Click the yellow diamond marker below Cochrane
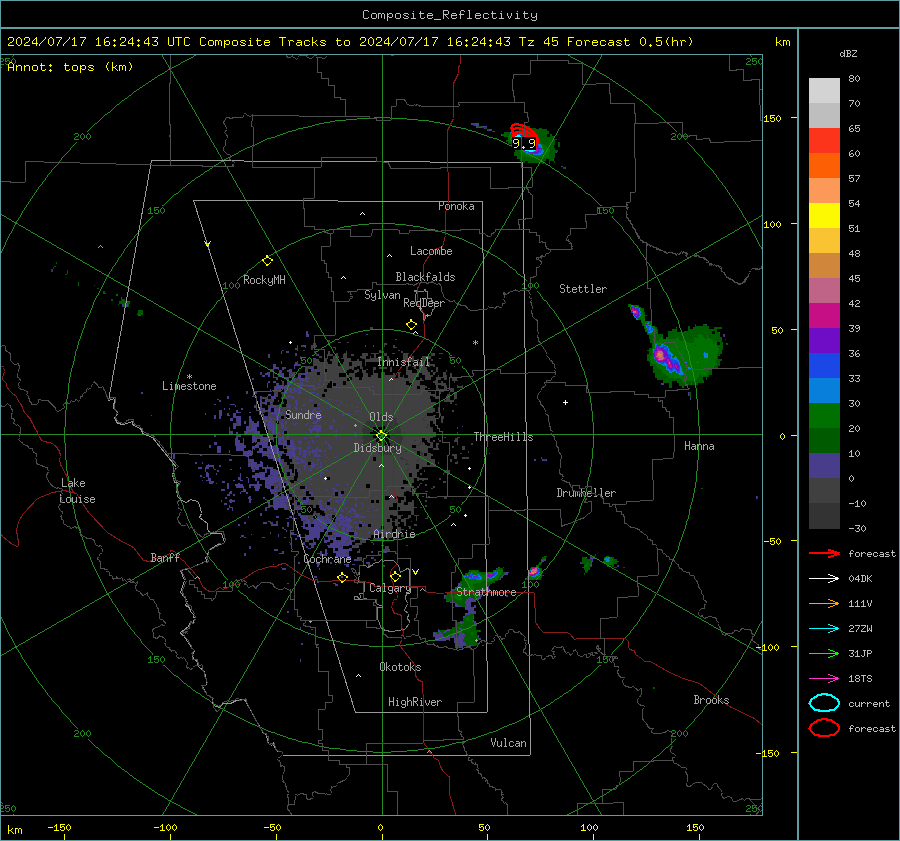 coord(342,578)
